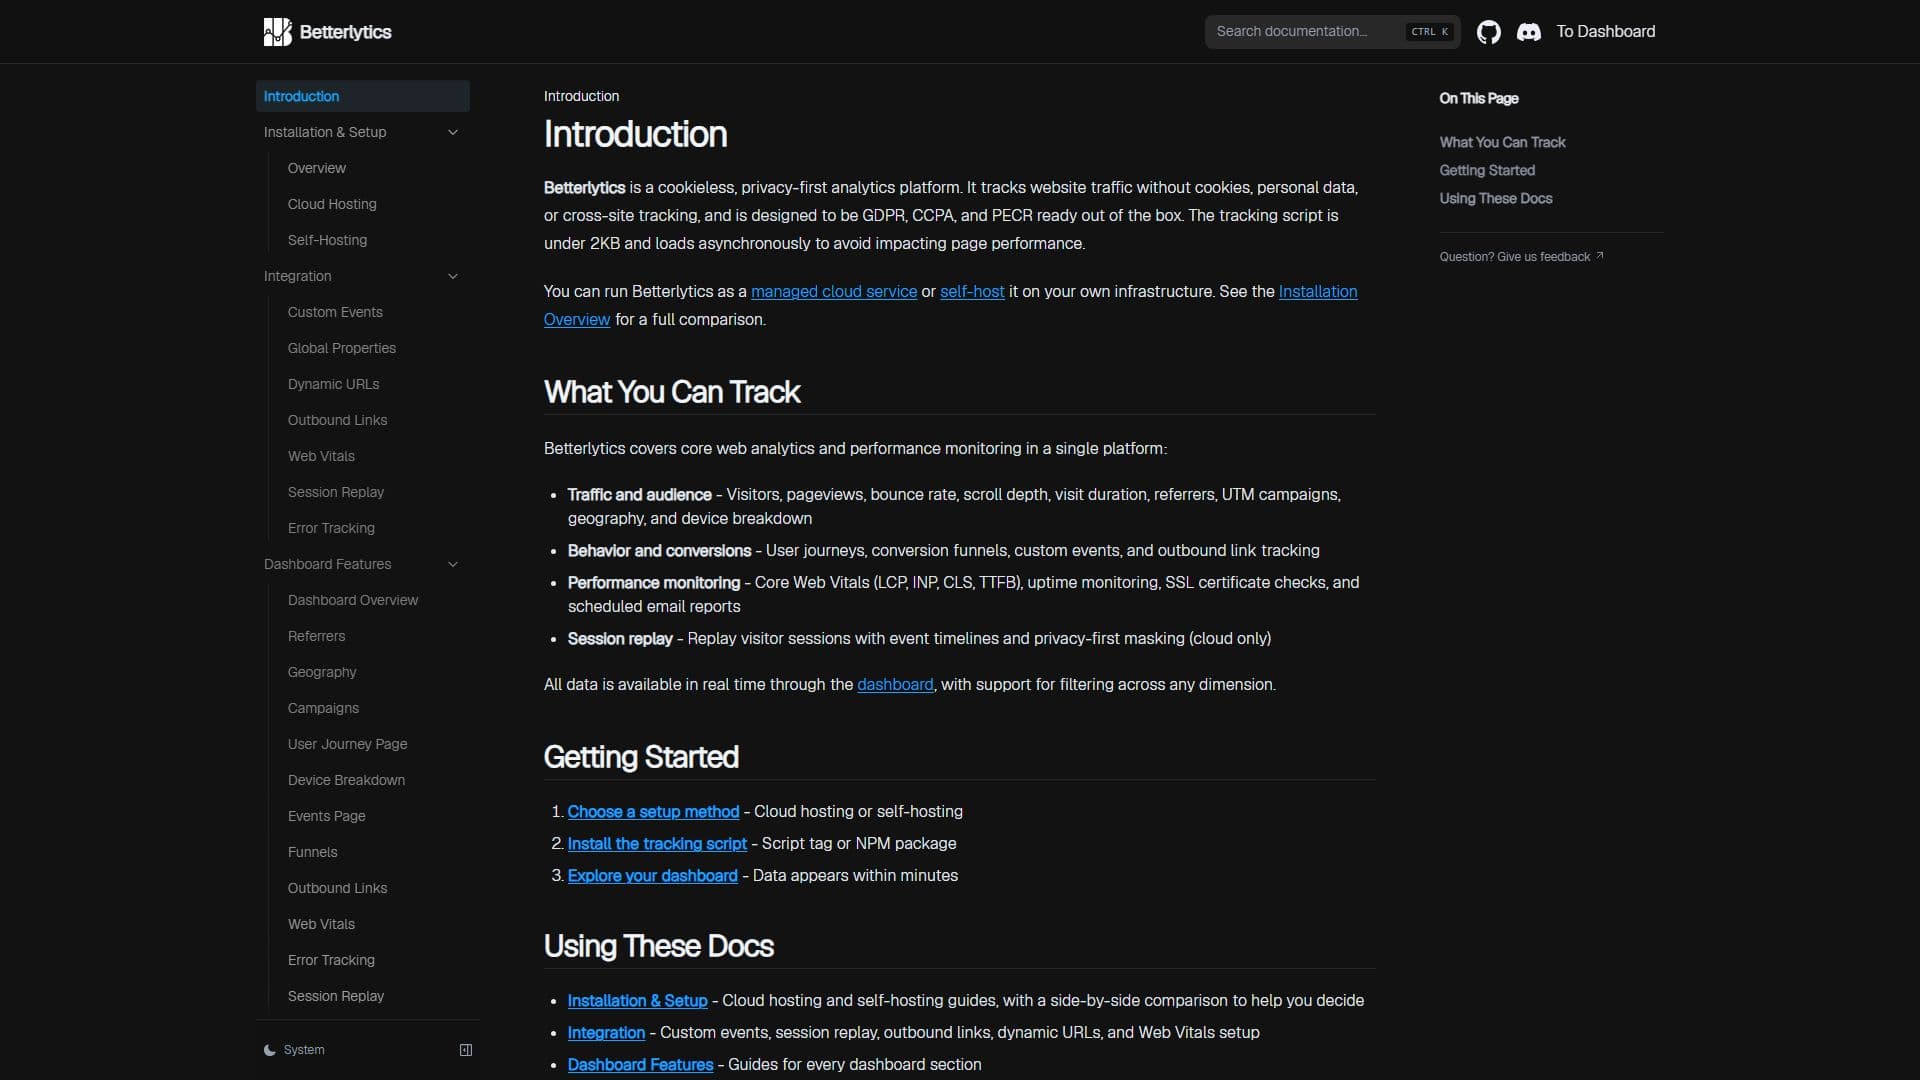Open Choose a setup method link
Viewport: 1920px width, 1080px height.
(653, 811)
